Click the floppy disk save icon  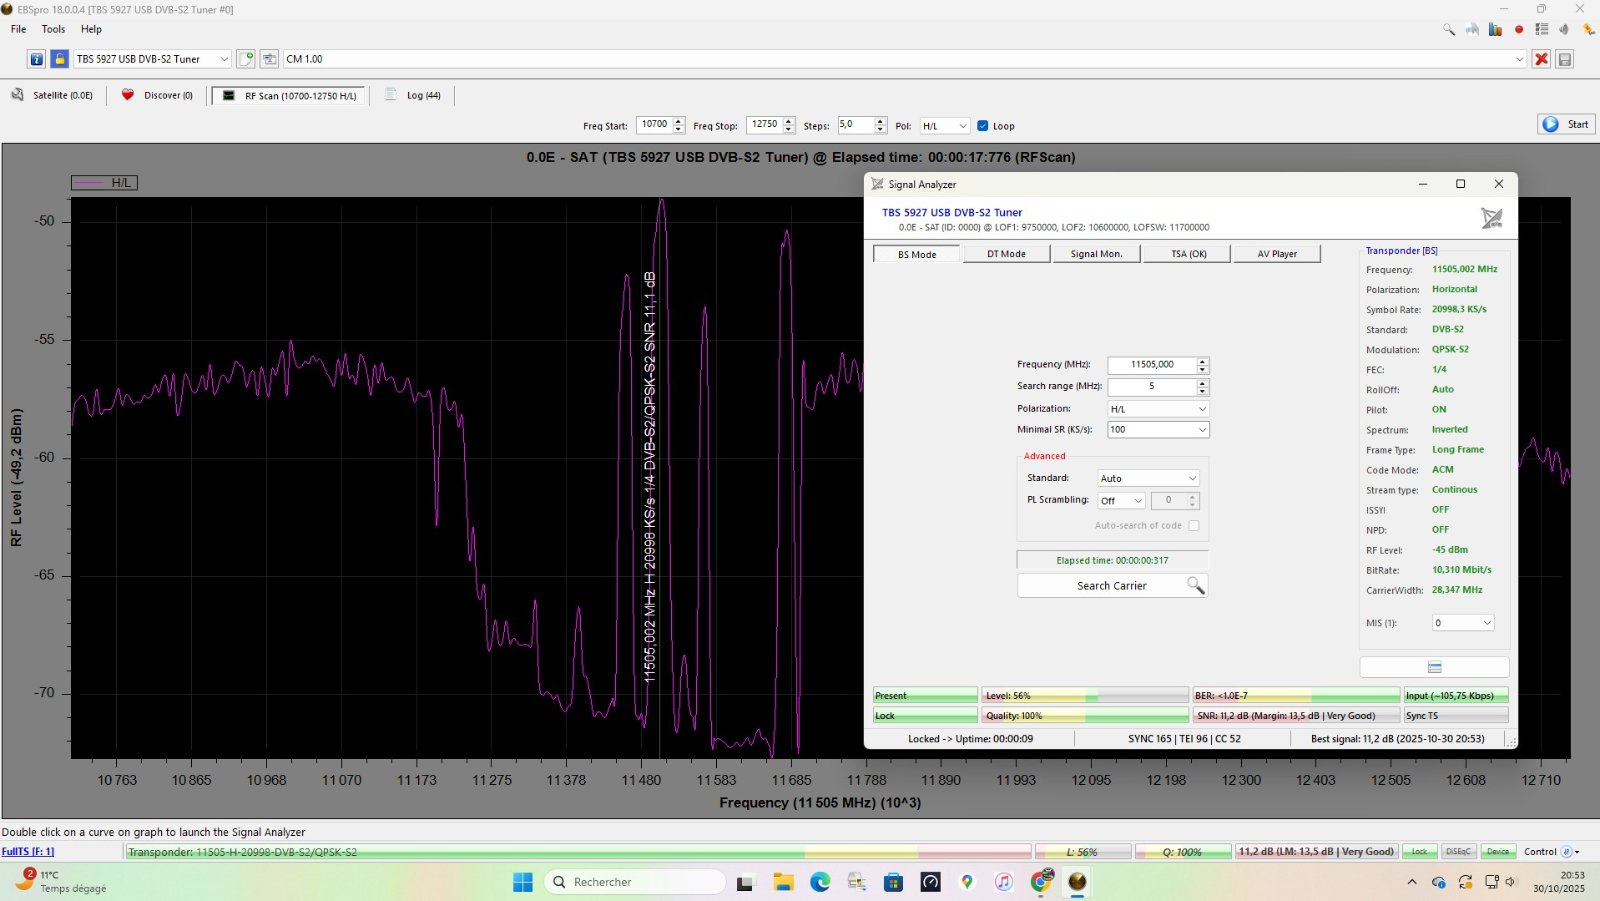pos(1565,59)
